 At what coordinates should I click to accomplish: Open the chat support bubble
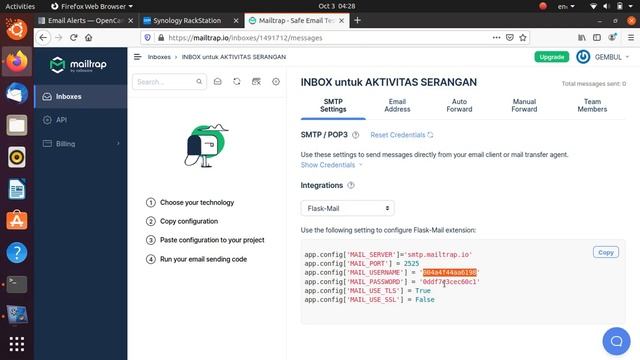(616, 341)
